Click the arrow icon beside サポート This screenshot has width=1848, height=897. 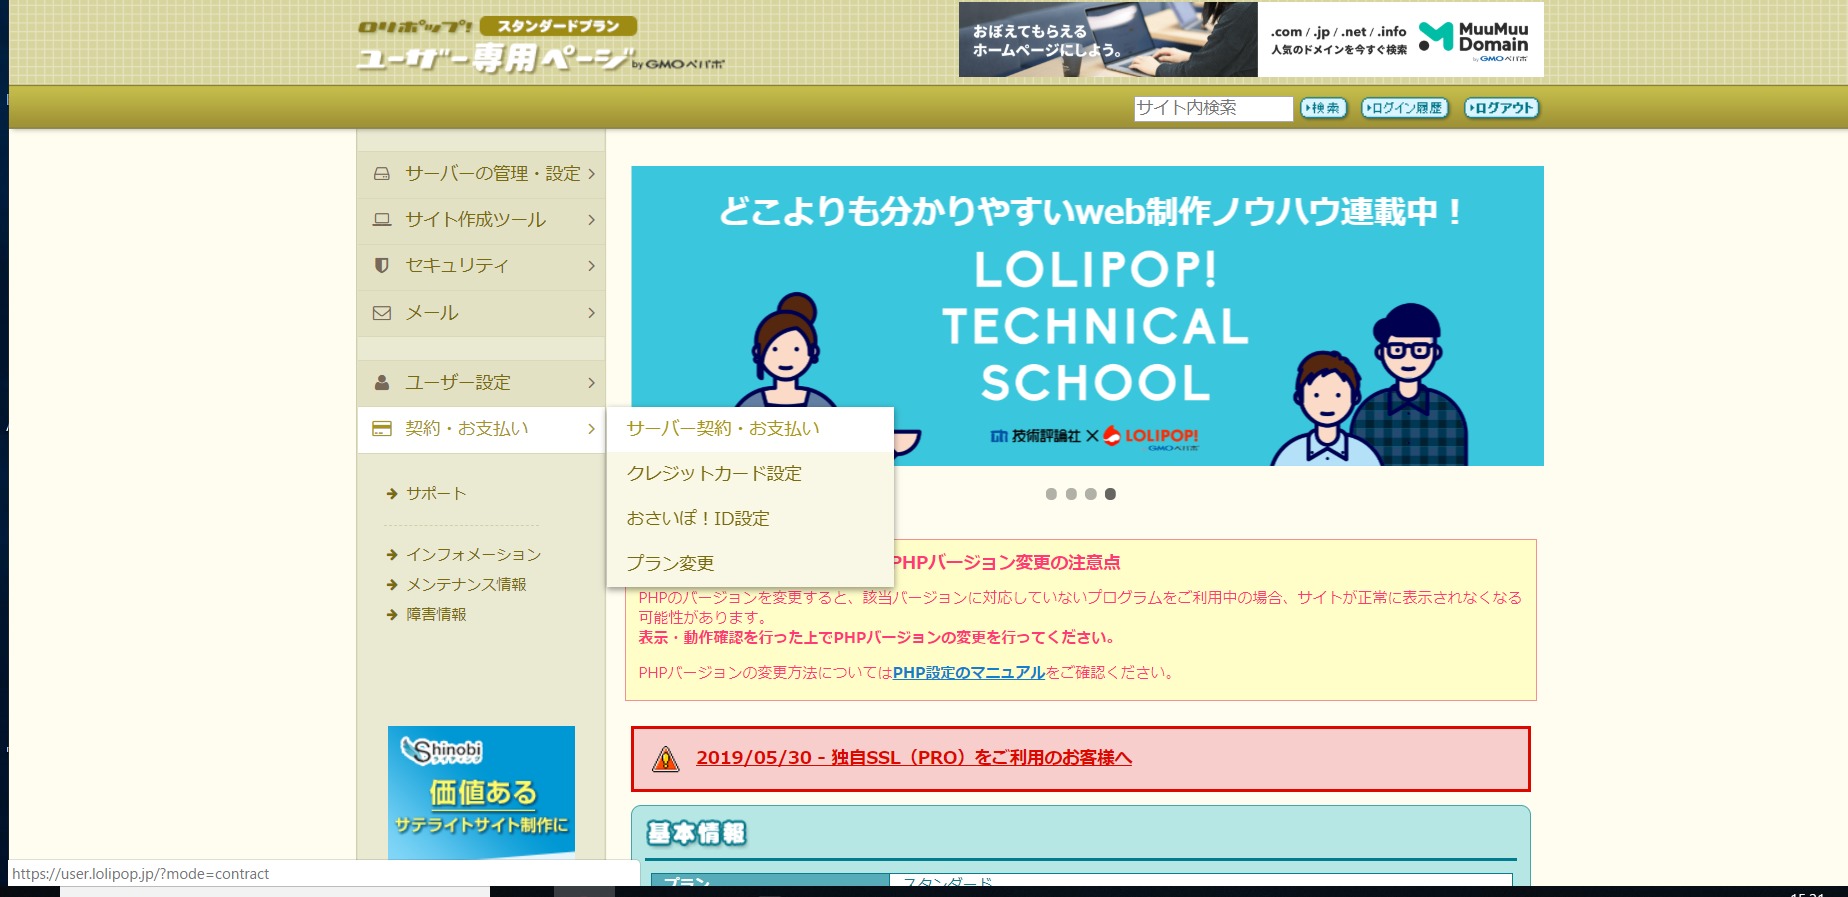coord(392,494)
